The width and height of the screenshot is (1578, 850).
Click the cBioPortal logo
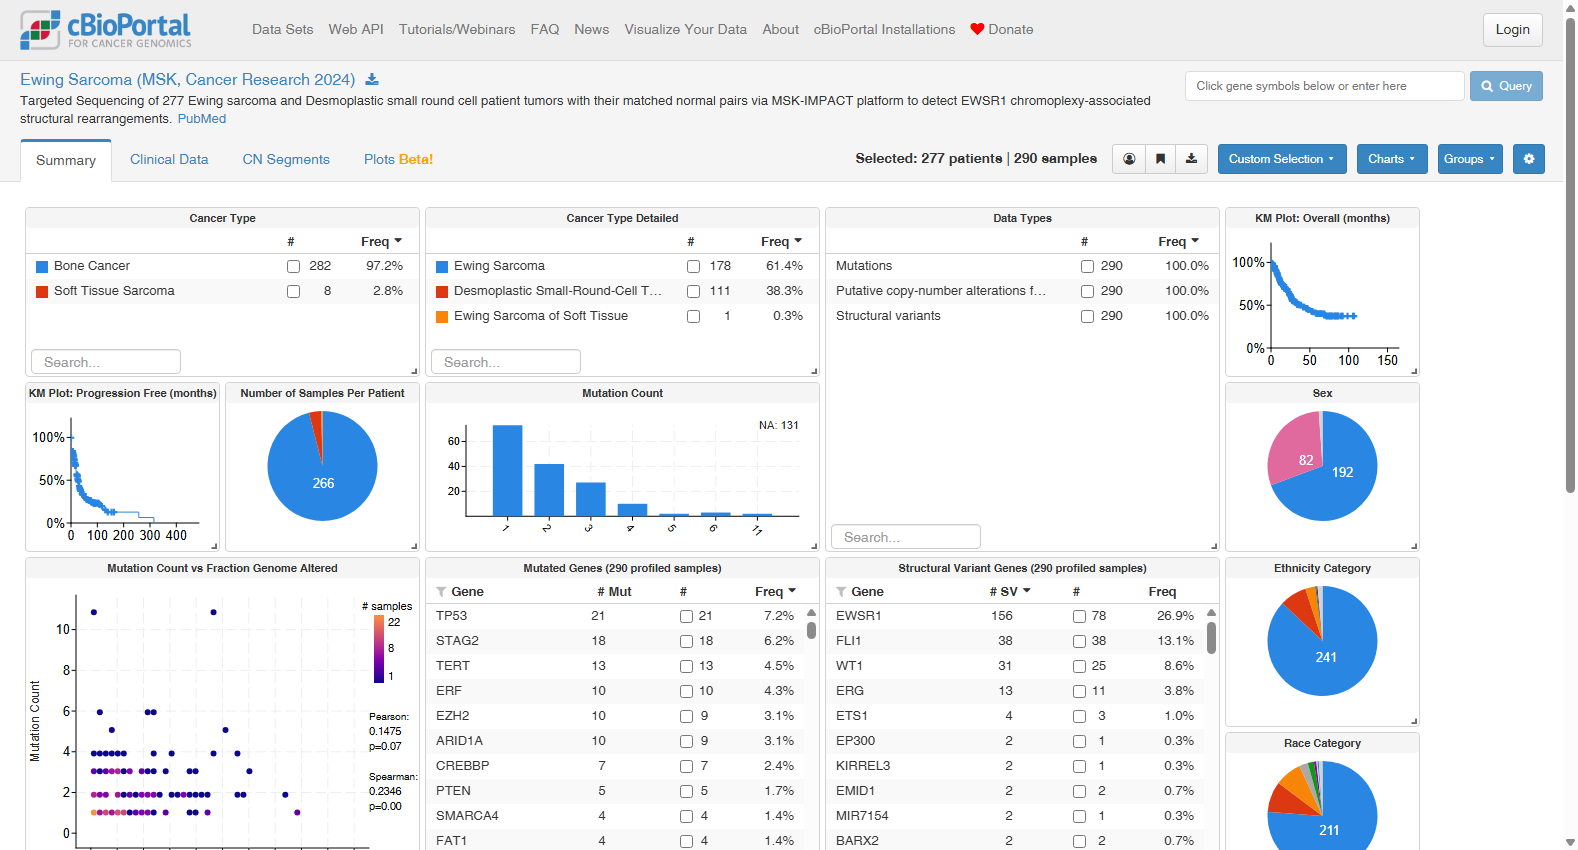point(106,30)
